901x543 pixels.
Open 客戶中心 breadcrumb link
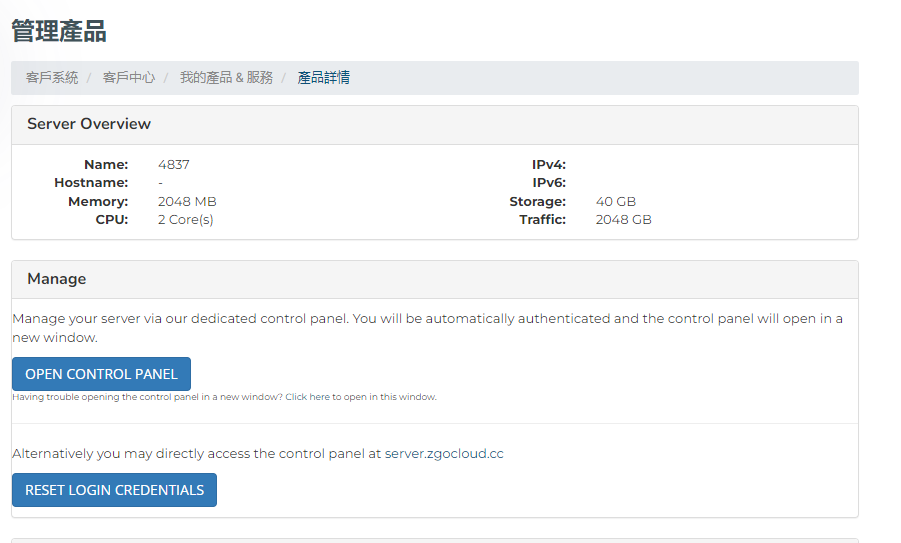(x=129, y=78)
